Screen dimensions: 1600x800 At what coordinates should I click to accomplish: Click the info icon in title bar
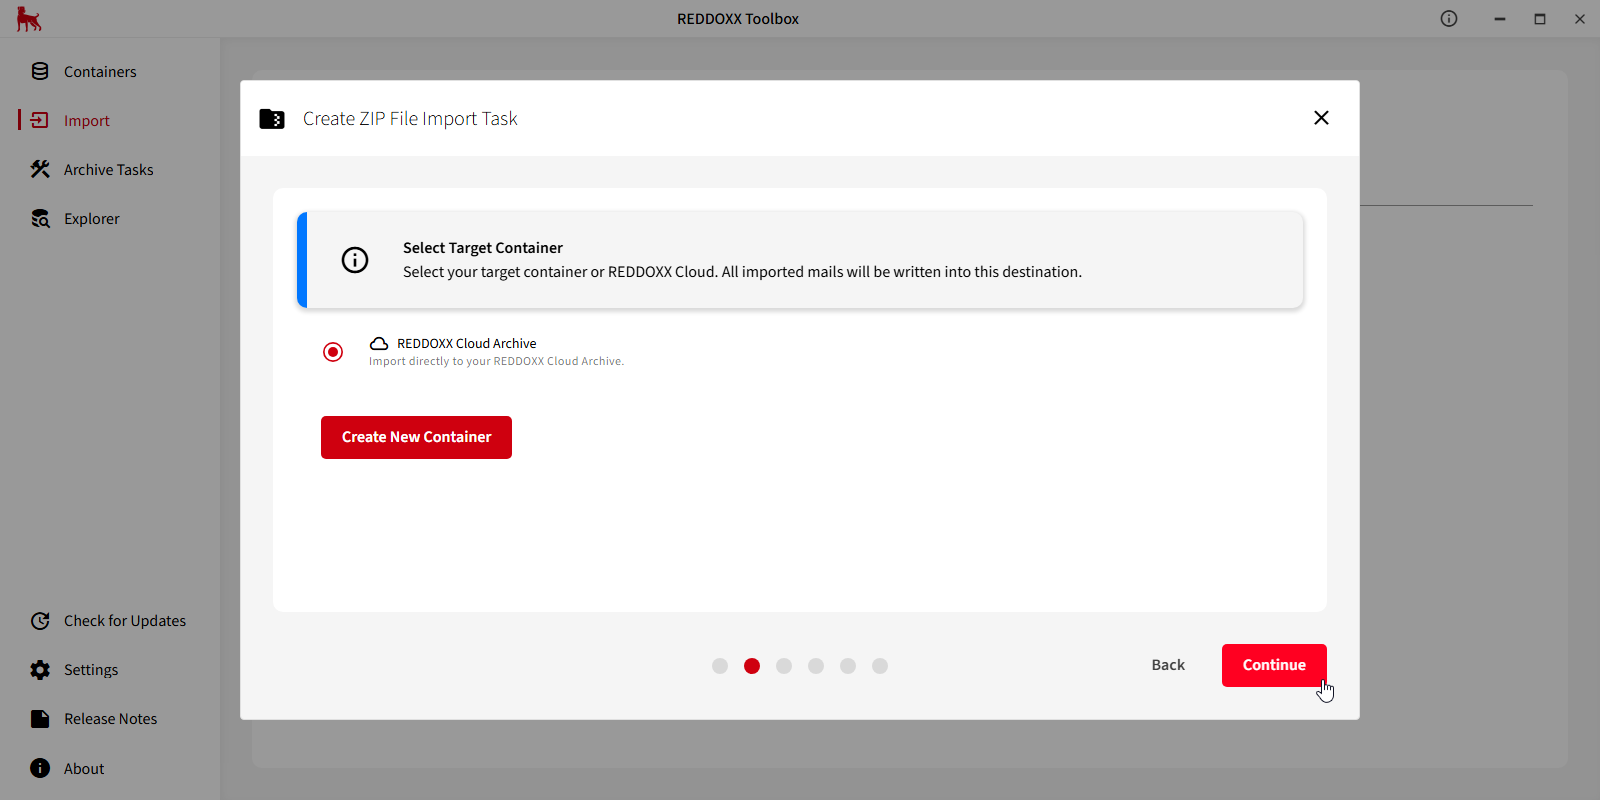point(1449,19)
